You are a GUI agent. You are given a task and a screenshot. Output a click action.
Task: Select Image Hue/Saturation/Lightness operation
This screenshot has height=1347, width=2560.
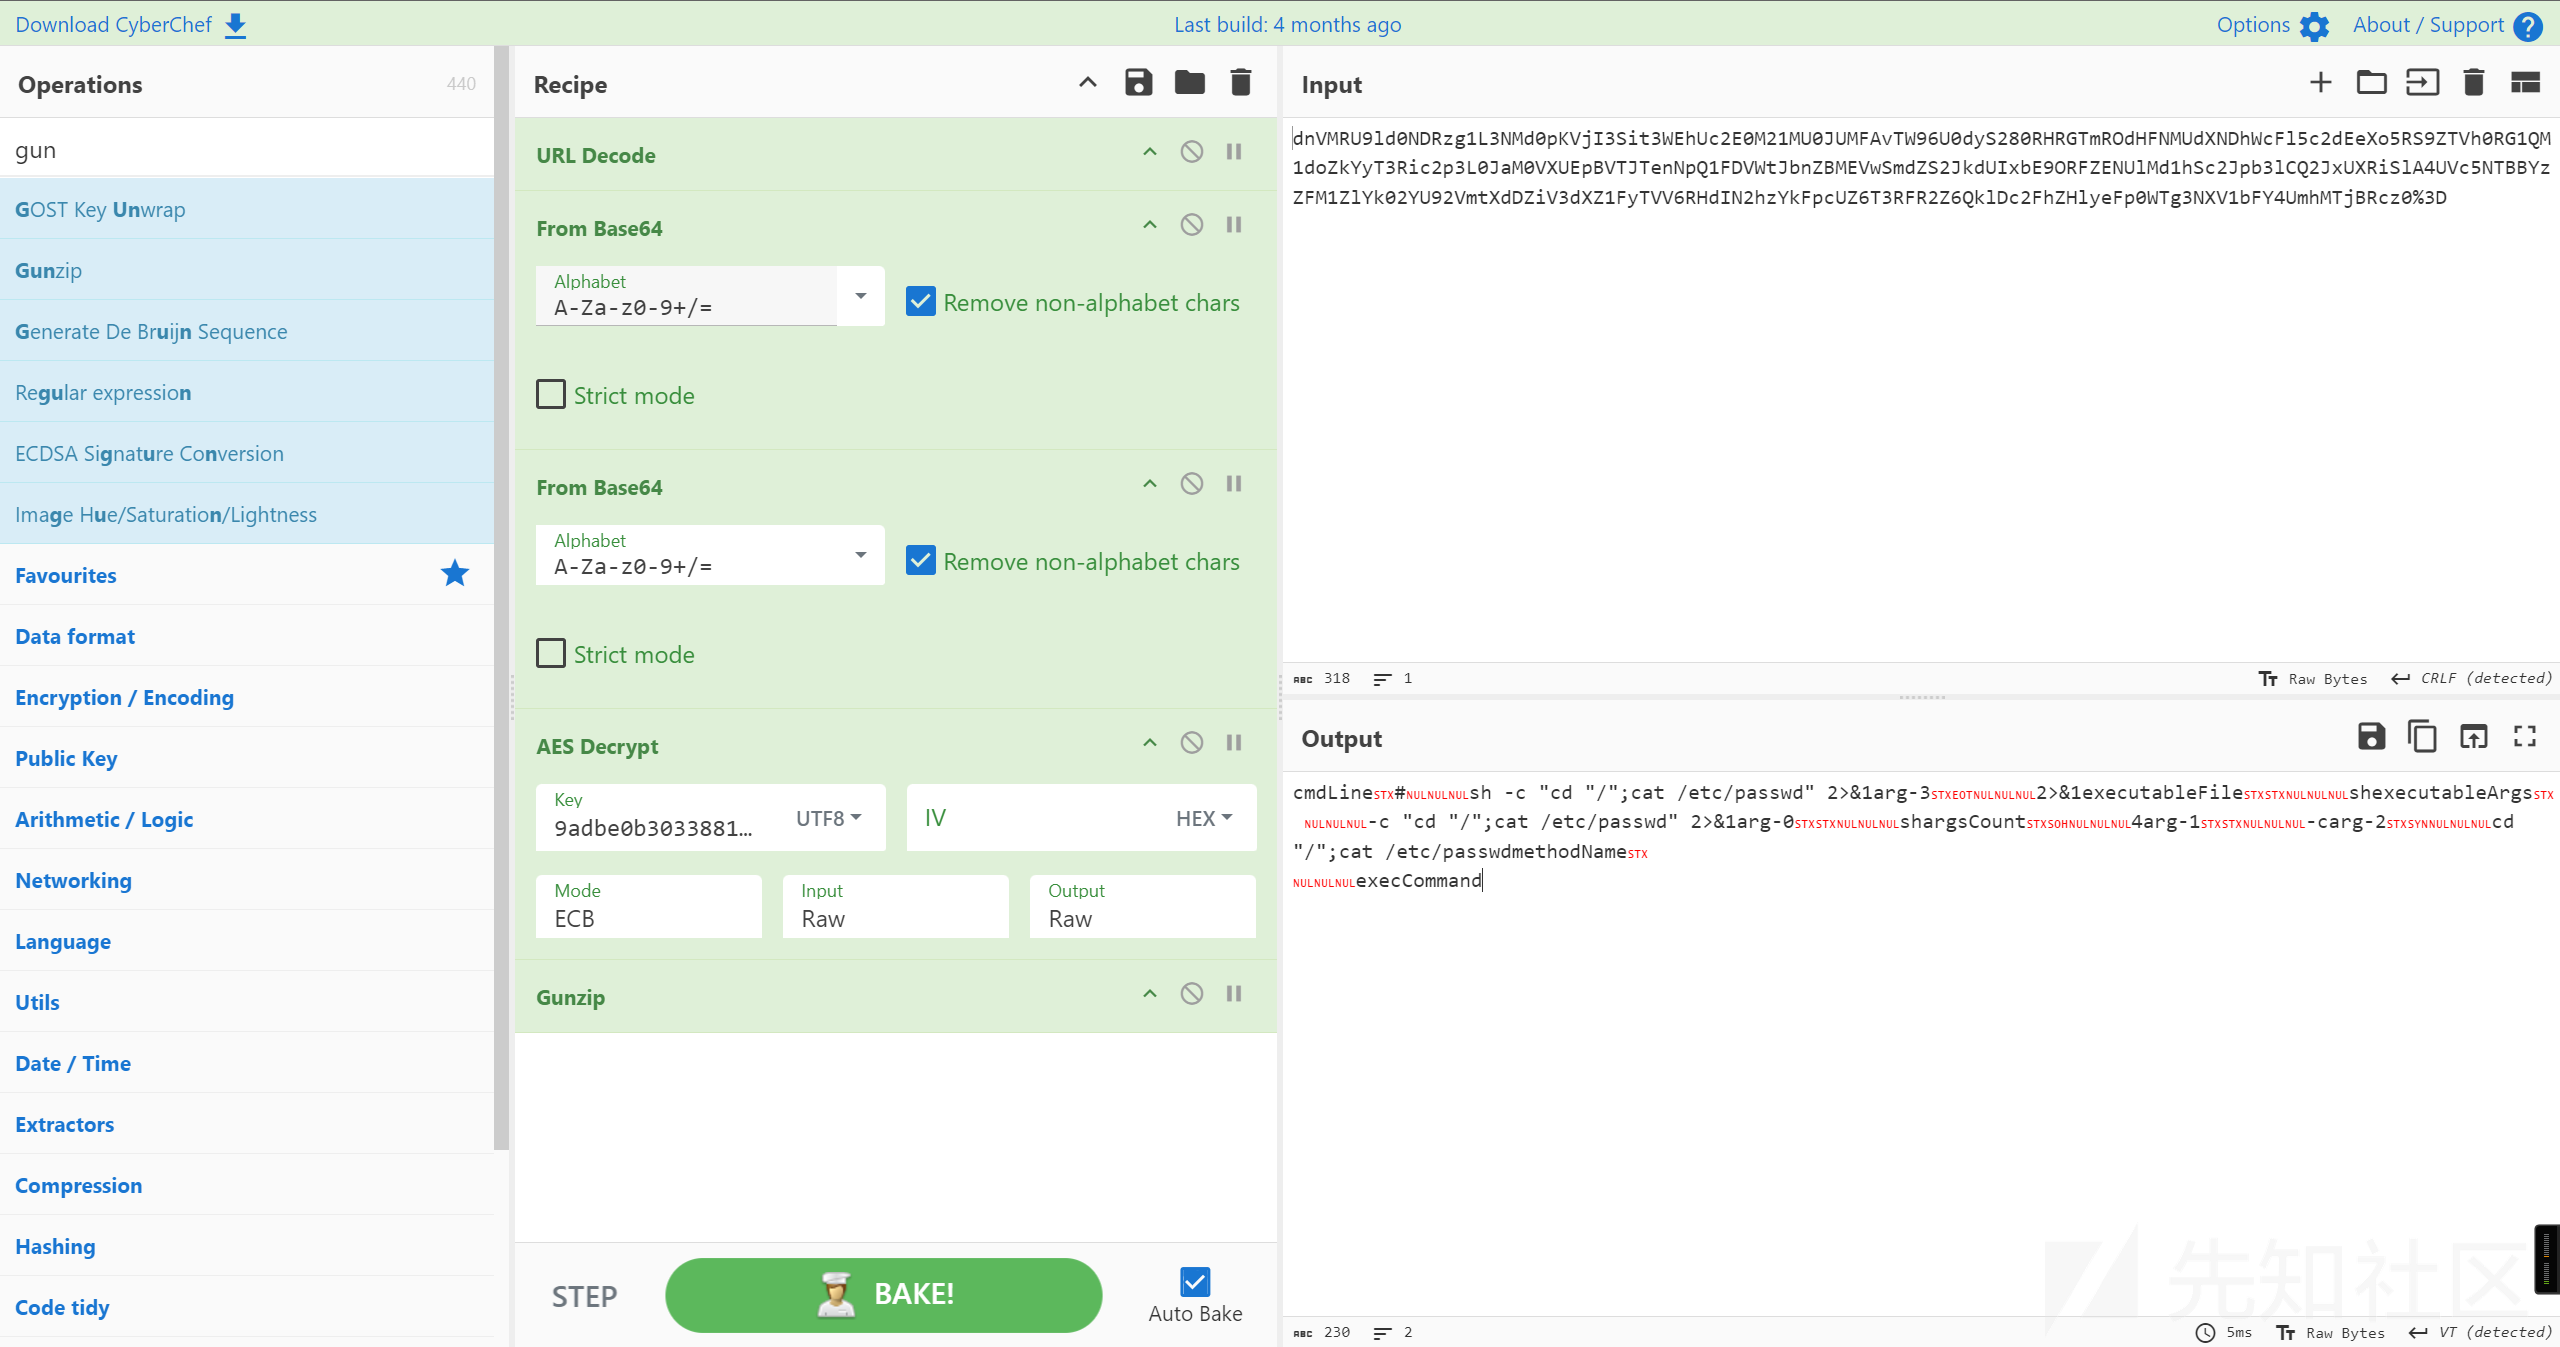pos(247,514)
